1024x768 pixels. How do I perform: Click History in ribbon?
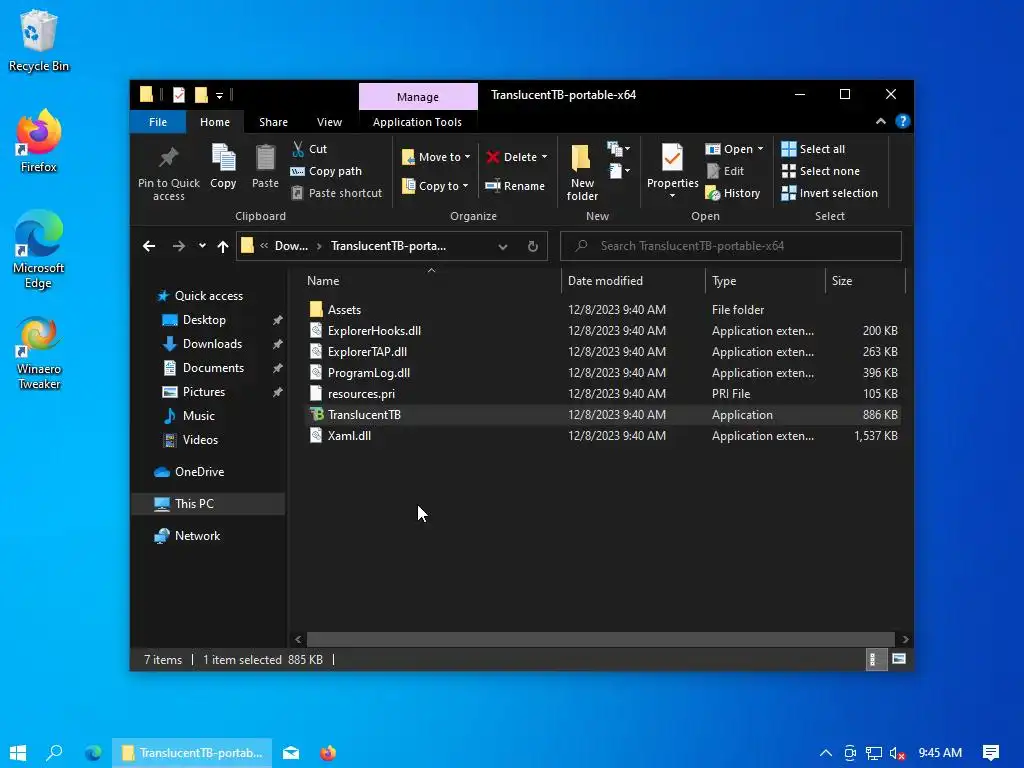pos(733,193)
